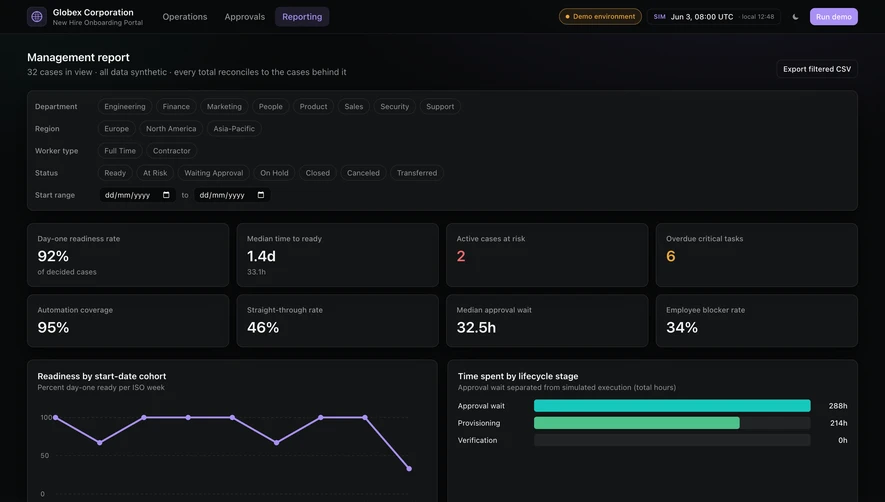Toggle the Product department filter
The height and width of the screenshot is (502, 885).
pos(313,106)
